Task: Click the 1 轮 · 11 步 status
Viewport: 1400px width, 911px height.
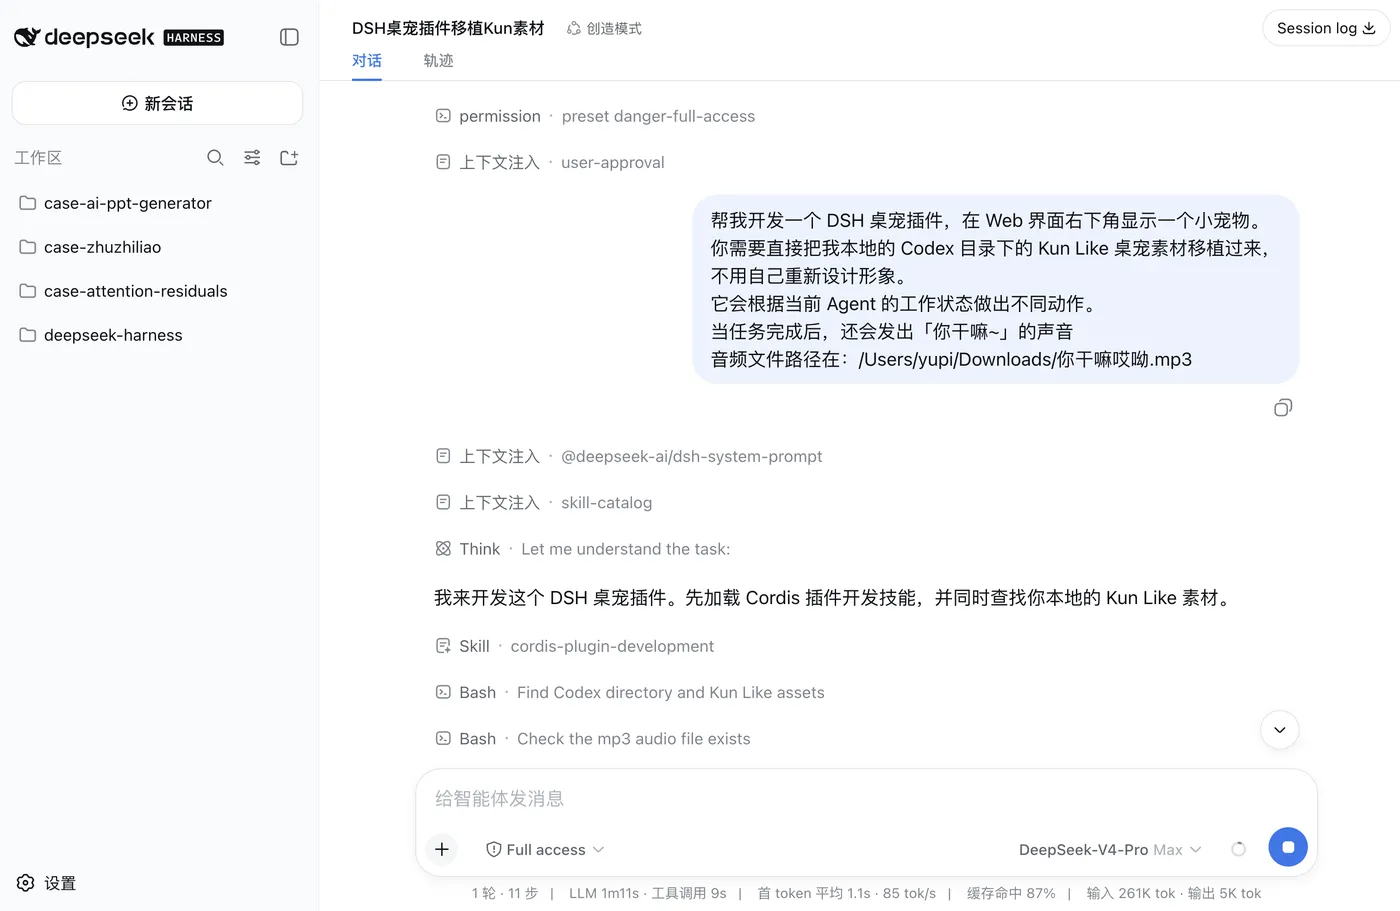Action: pyautogui.click(x=505, y=893)
